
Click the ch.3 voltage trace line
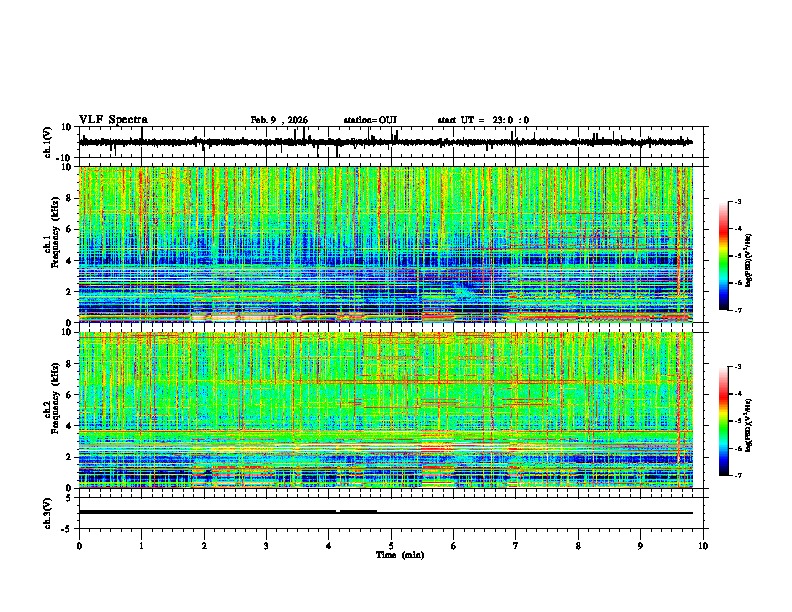(x=386, y=512)
